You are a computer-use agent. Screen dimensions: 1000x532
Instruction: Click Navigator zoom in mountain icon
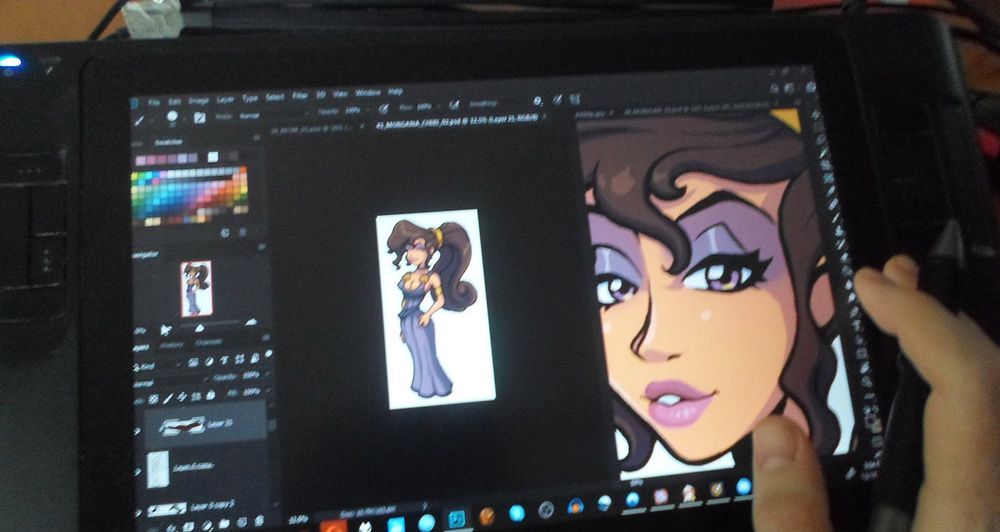[x=251, y=323]
